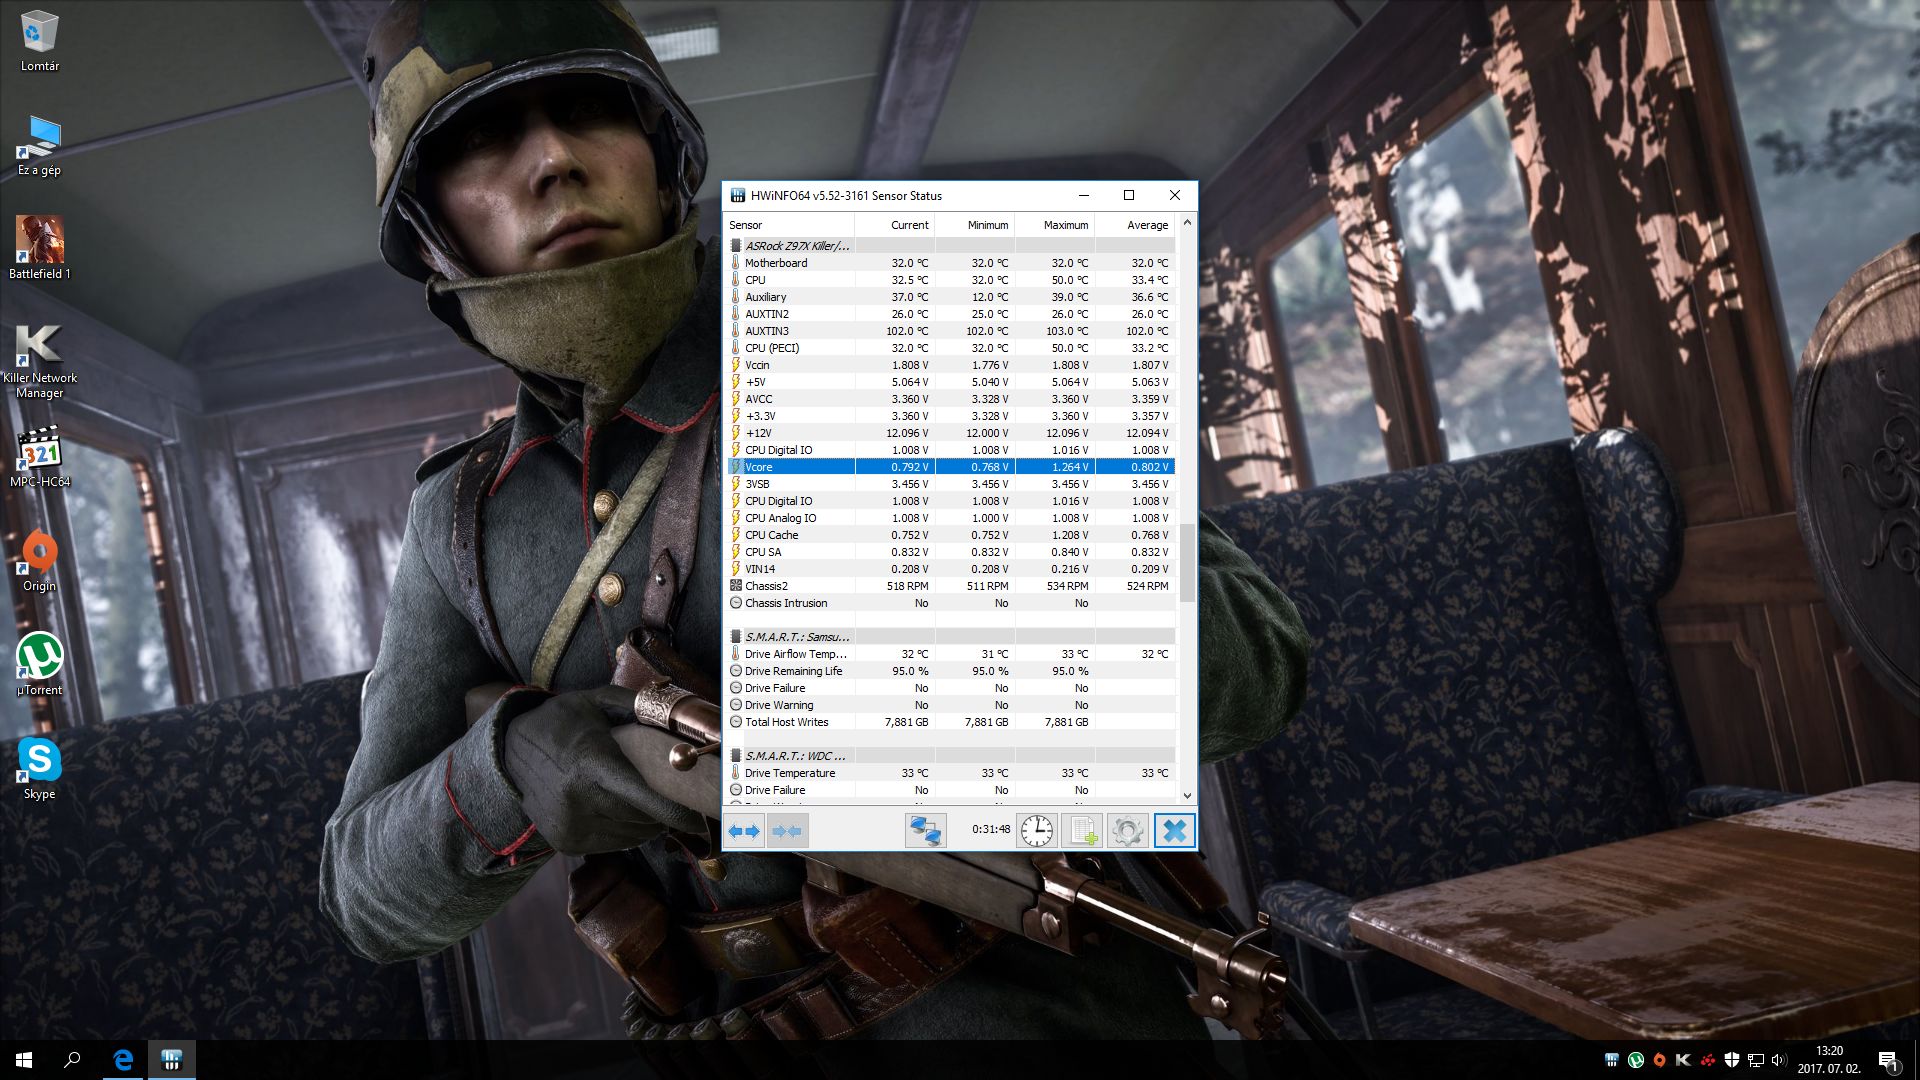Viewport: 1920px width, 1080px height.
Task: Select the VIN14 voltage row
Action: coord(950,569)
